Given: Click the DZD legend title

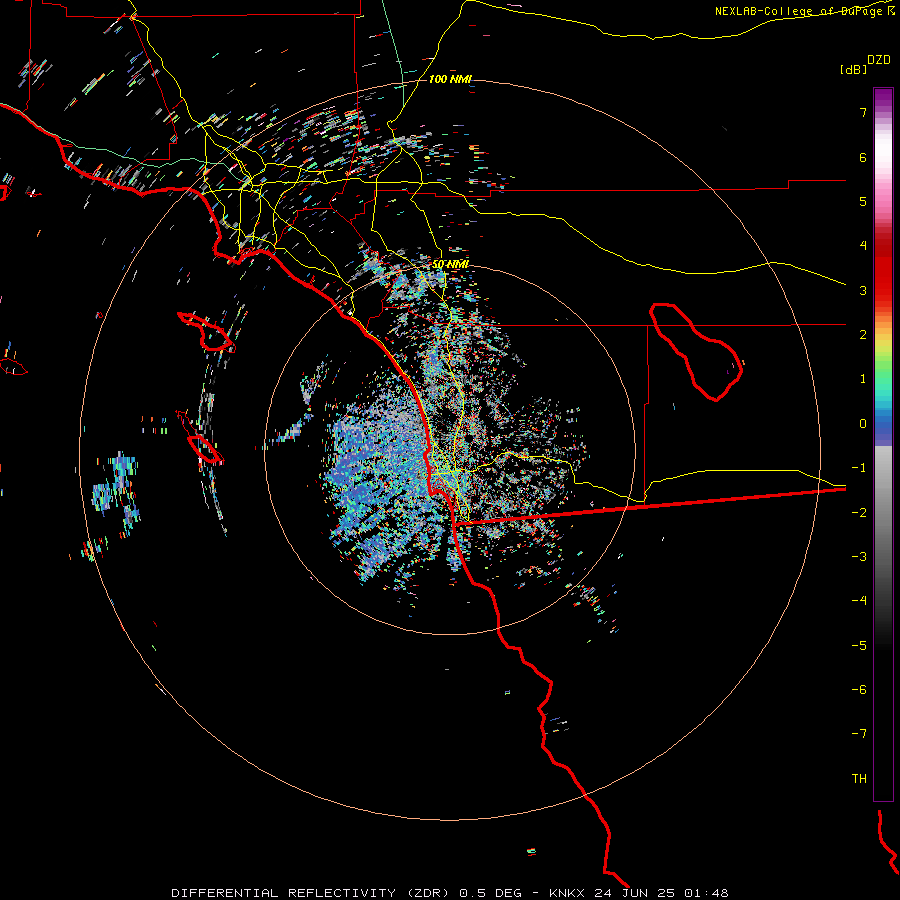Looking at the screenshot, I should pos(879,60).
